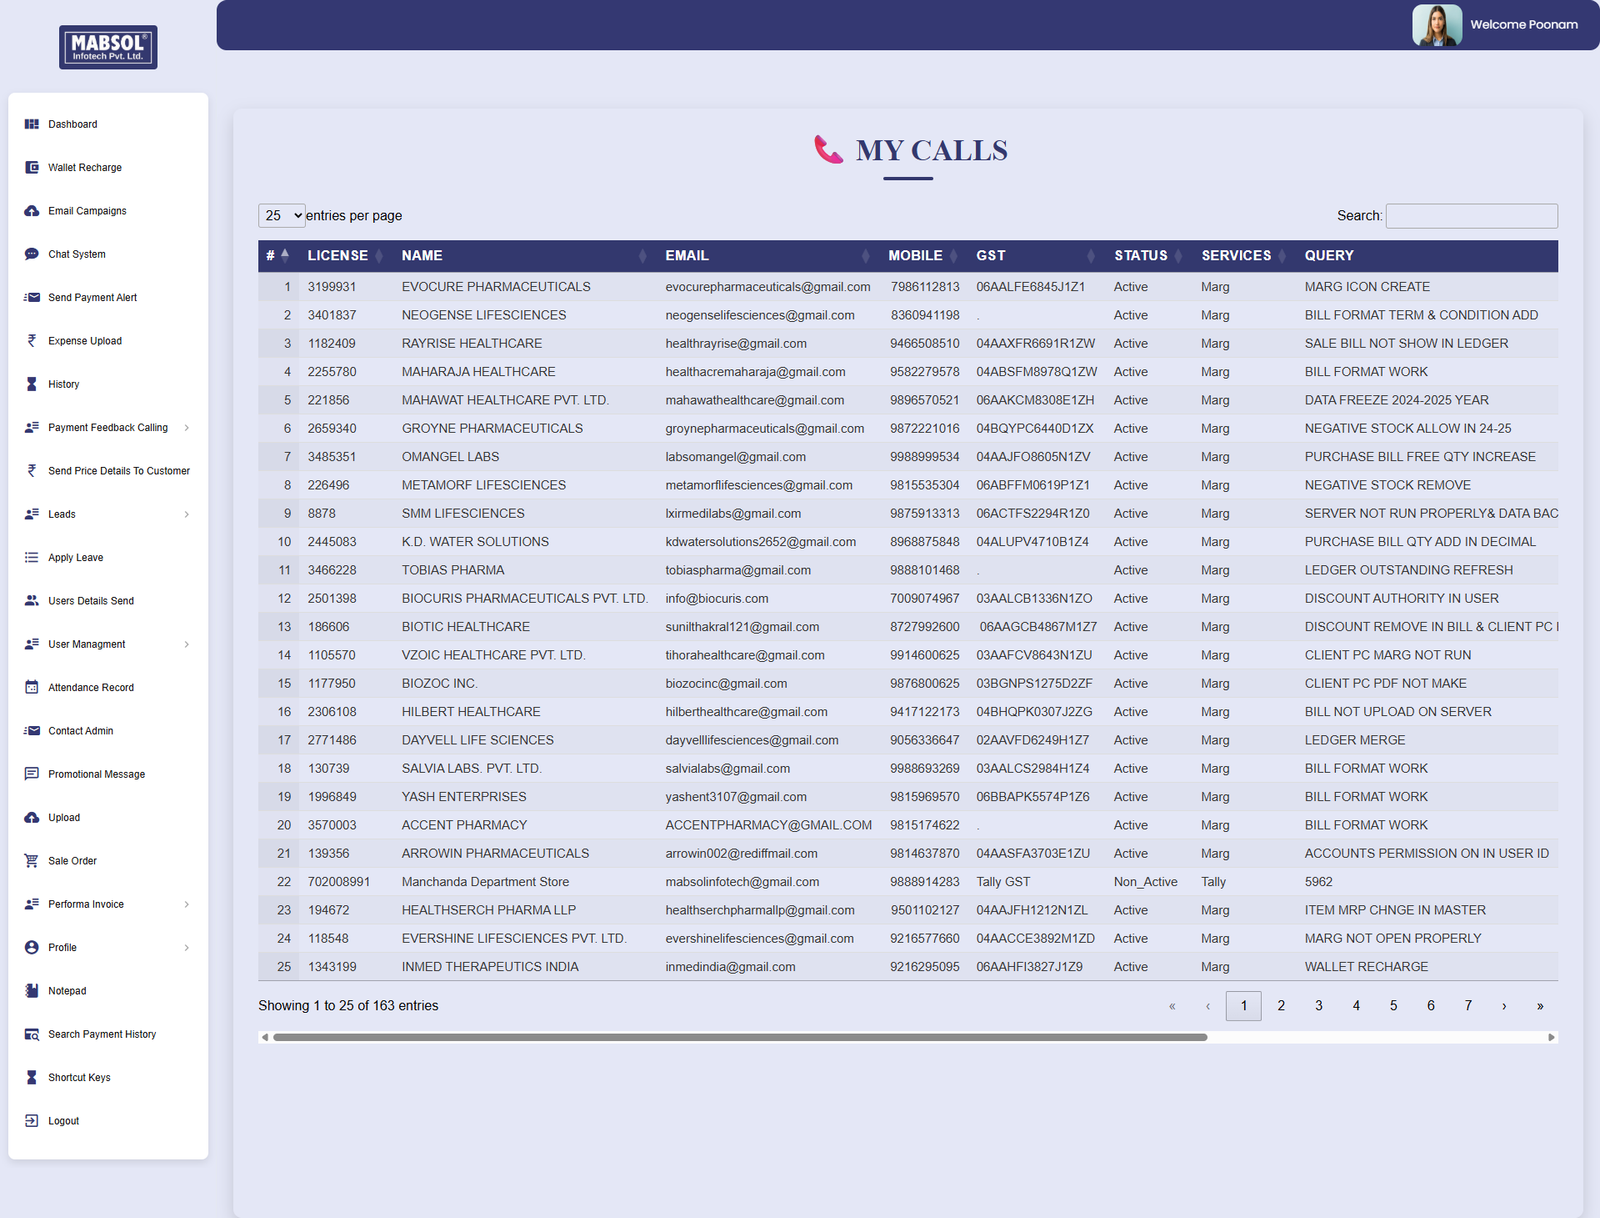Click the Notepad icon in sidebar
The image size is (1600, 1218).
32,991
